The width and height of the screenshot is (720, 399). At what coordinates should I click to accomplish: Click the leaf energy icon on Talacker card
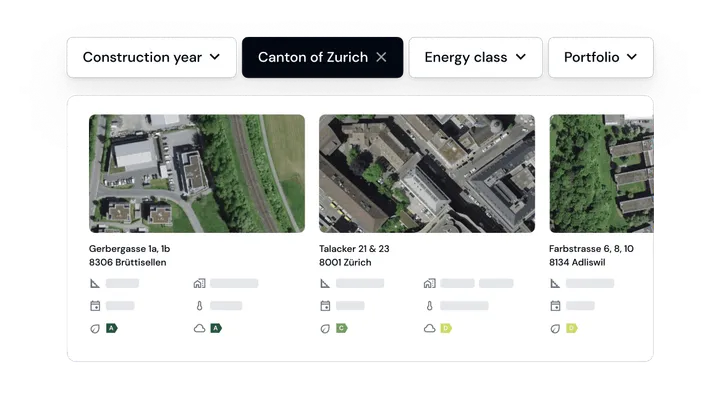click(x=325, y=328)
